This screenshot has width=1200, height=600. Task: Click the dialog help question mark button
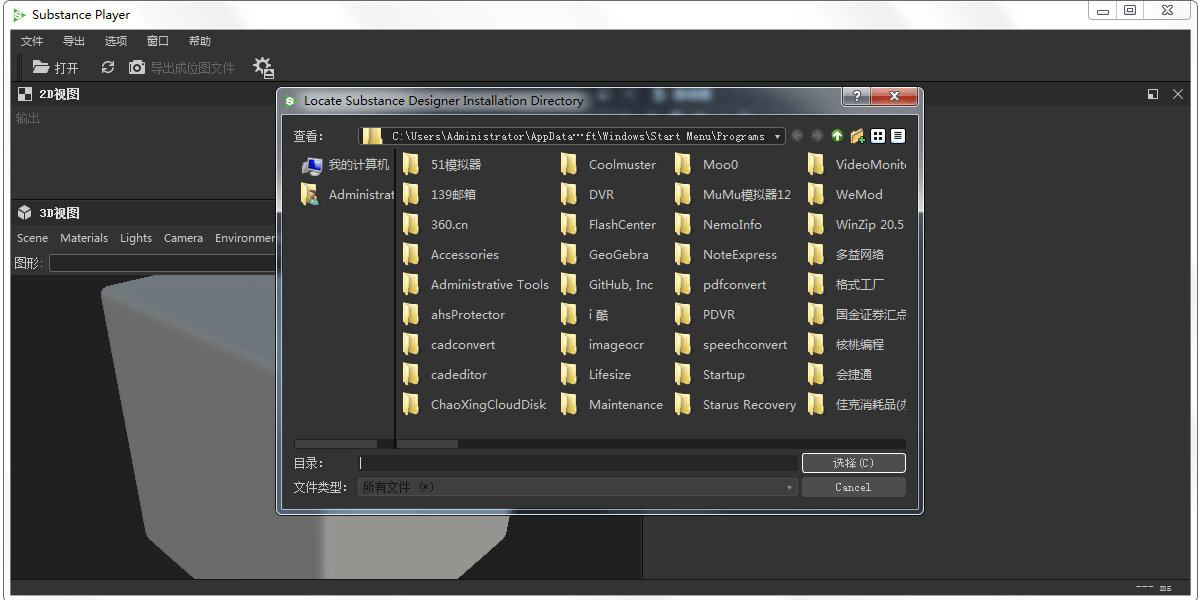coord(855,97)
